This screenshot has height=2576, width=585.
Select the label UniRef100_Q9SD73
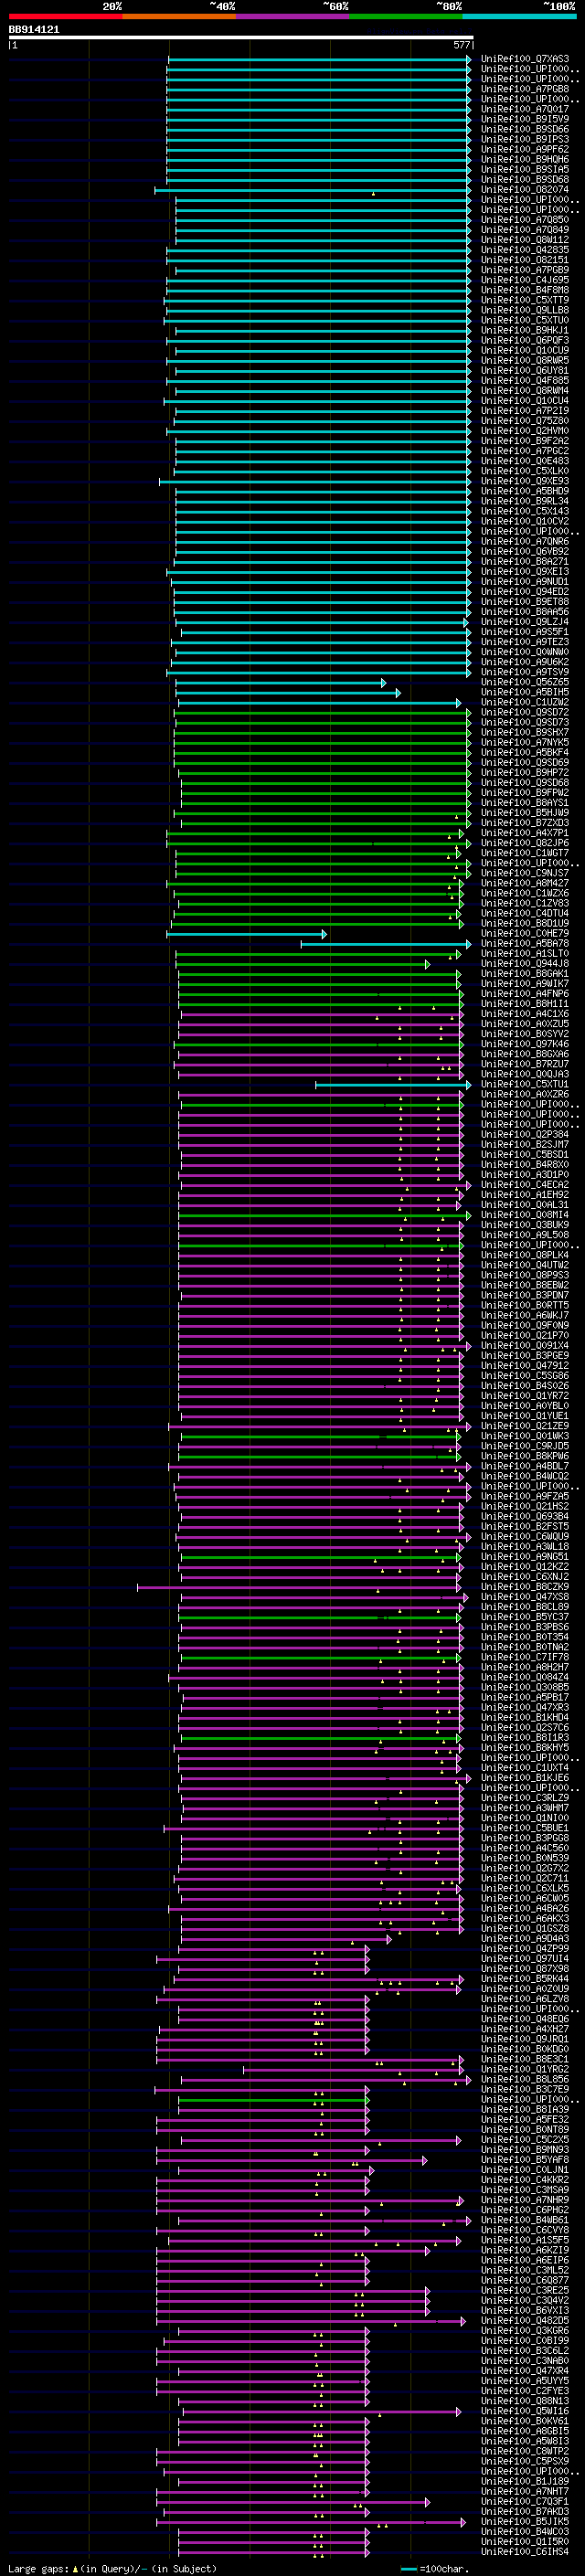click(x=525, y=722)
